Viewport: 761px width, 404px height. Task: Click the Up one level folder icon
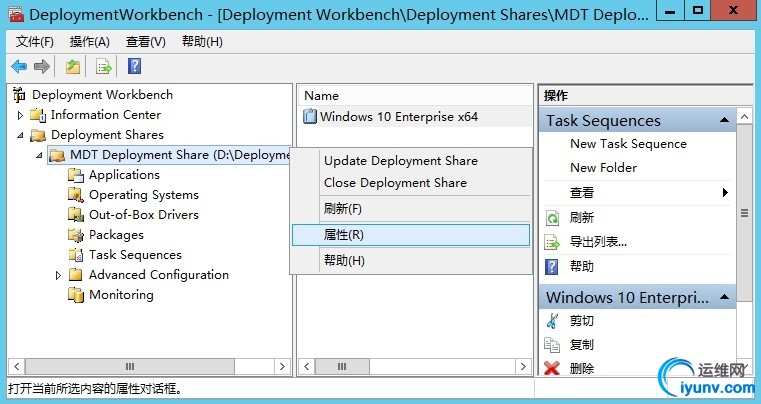(x=73, y=67)
